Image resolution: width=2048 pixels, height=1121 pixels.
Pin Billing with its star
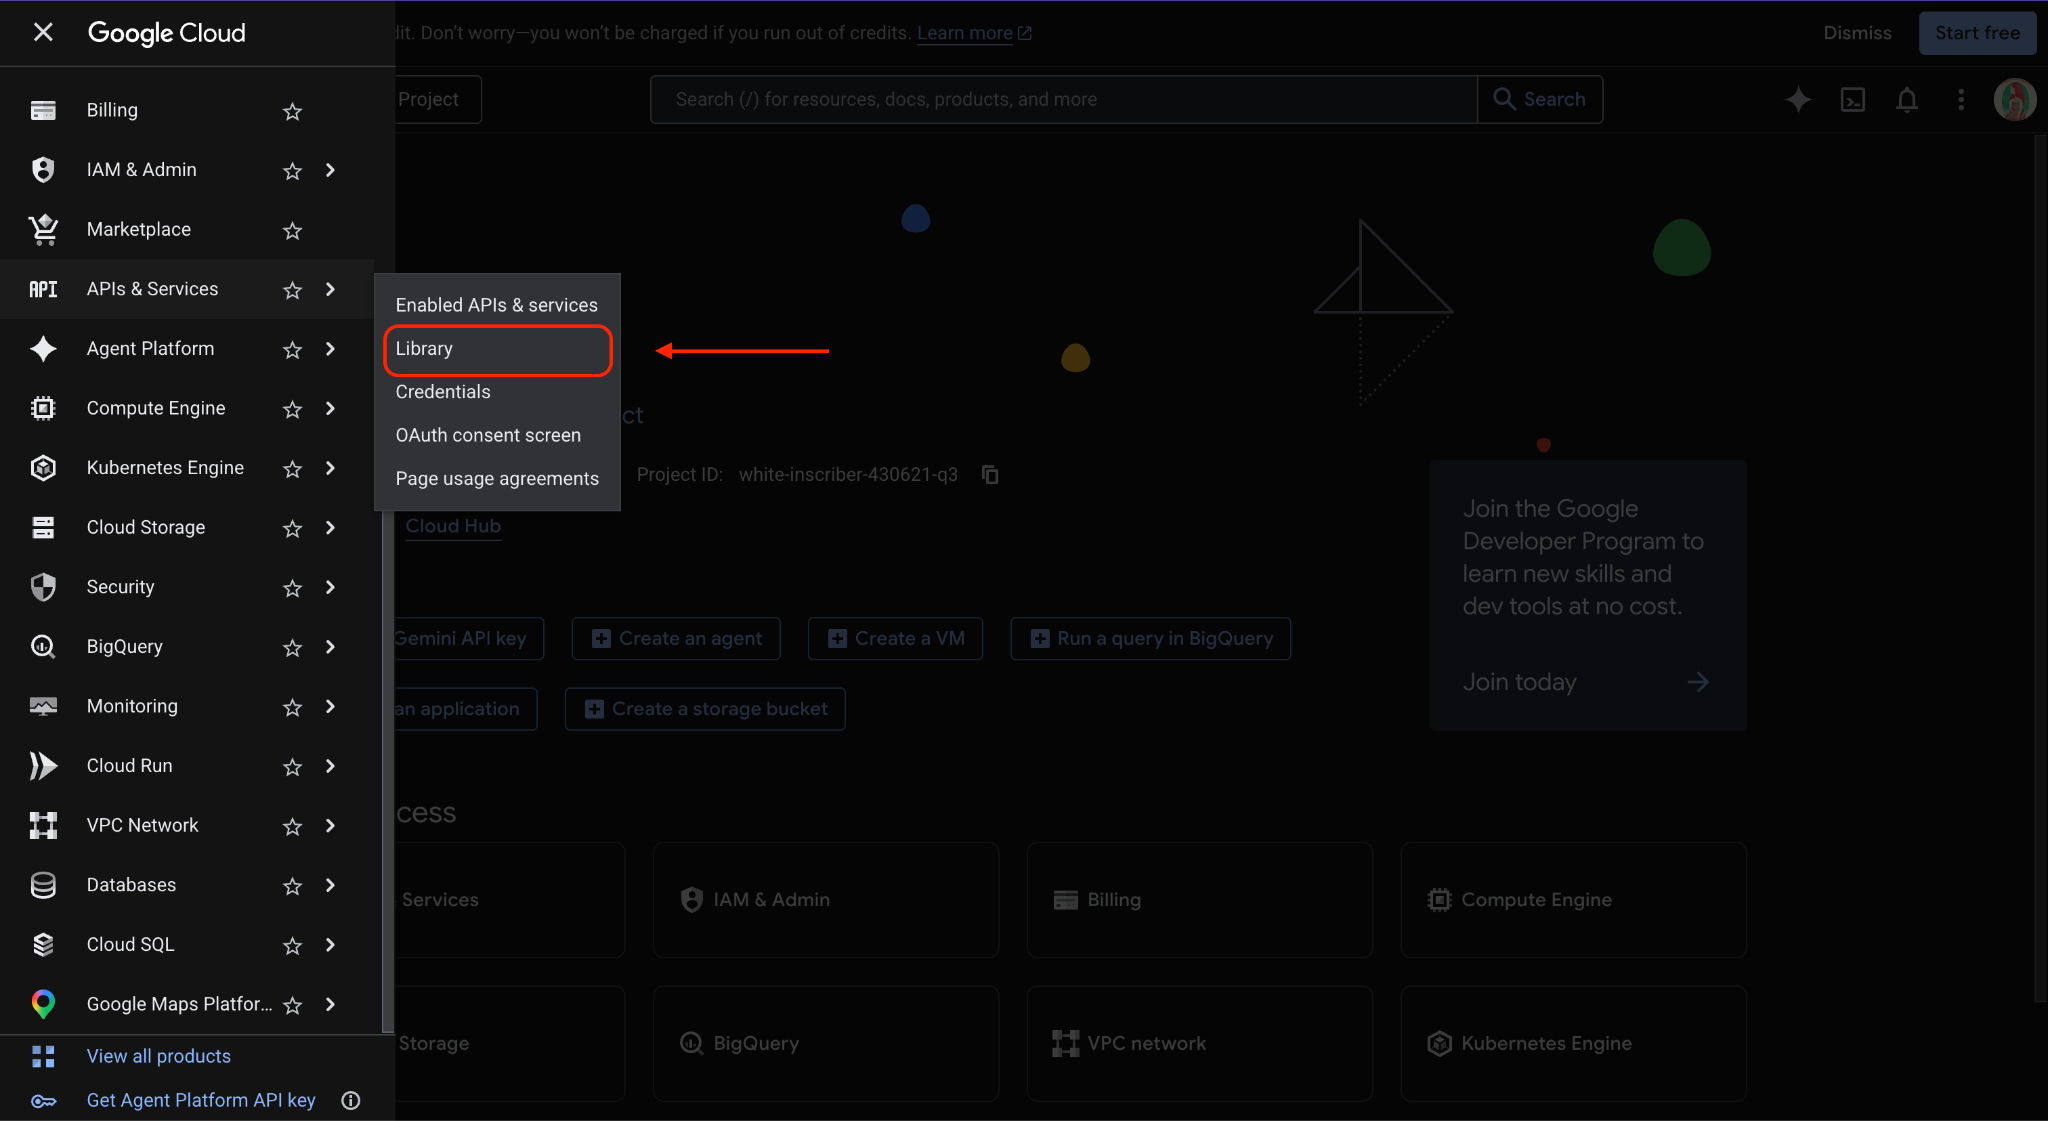coord(292,111)
